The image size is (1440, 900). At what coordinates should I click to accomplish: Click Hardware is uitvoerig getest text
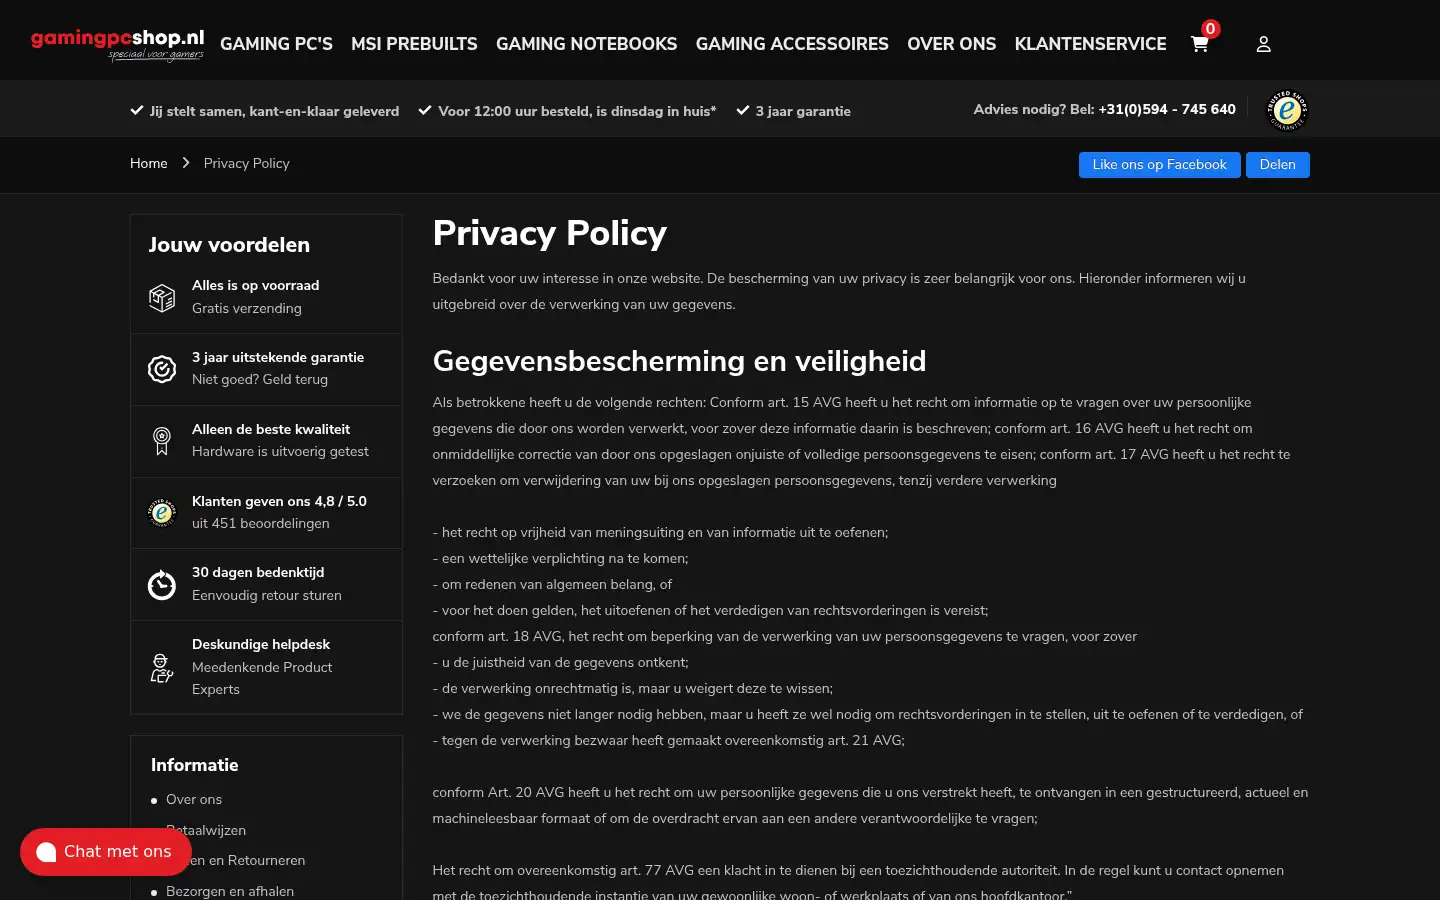pos(280,451)
